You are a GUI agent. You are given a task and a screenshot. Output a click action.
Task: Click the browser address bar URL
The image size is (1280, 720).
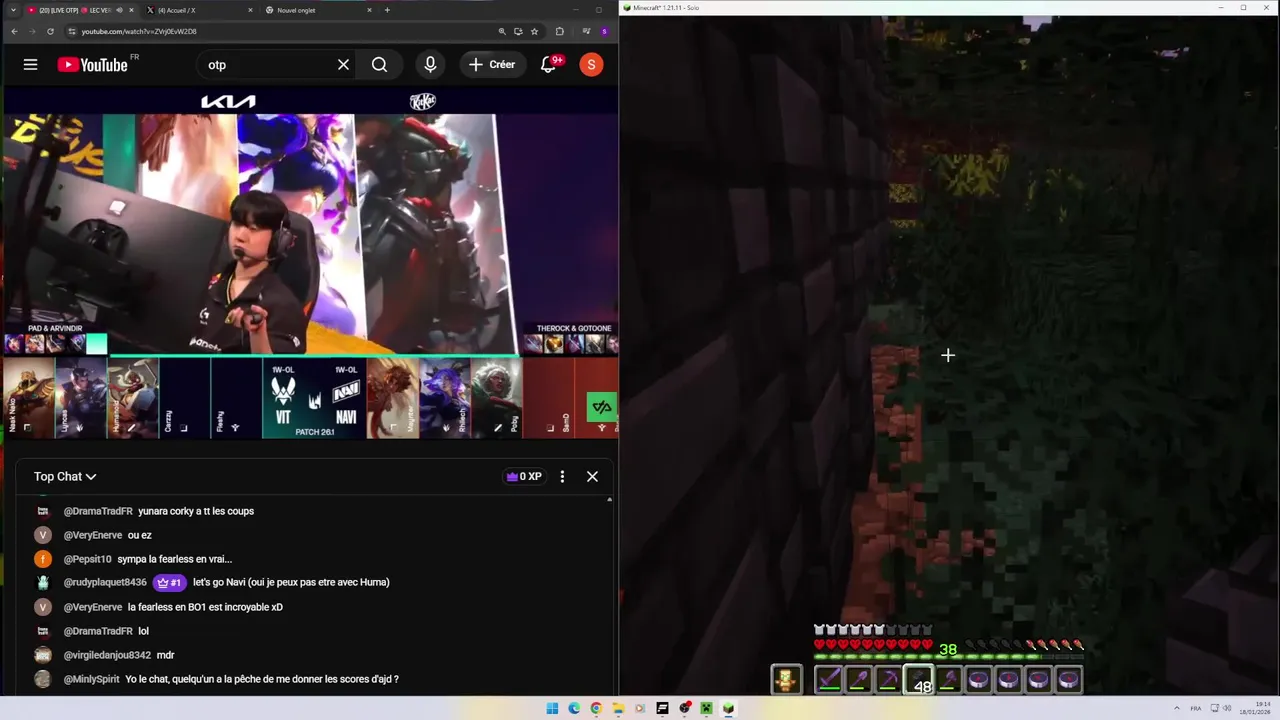139,32
